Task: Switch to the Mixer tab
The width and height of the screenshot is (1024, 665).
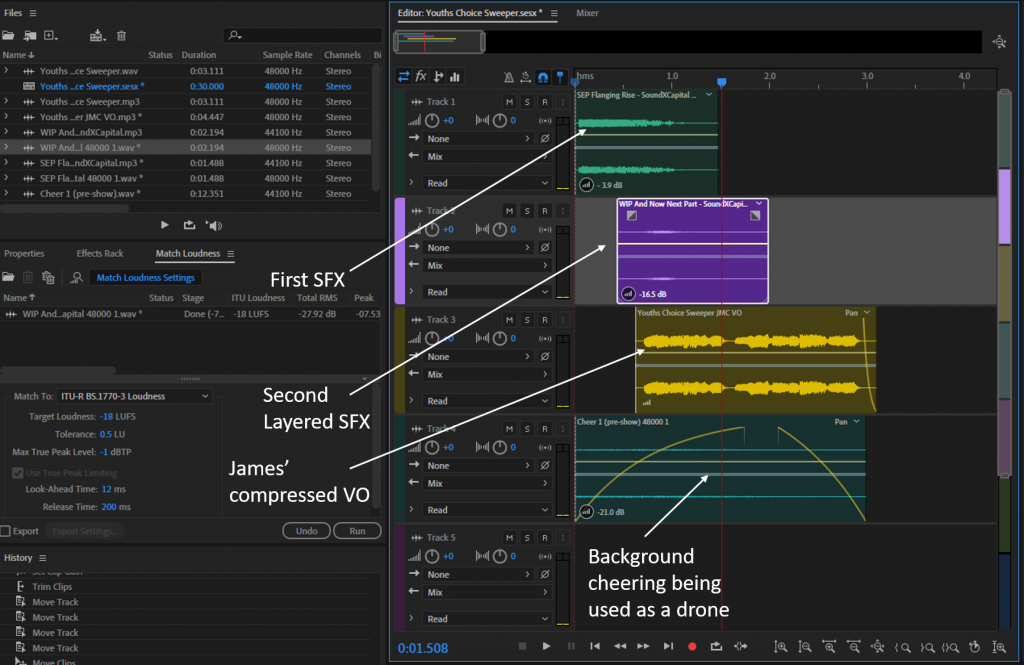Action: [x=587, y=13]
